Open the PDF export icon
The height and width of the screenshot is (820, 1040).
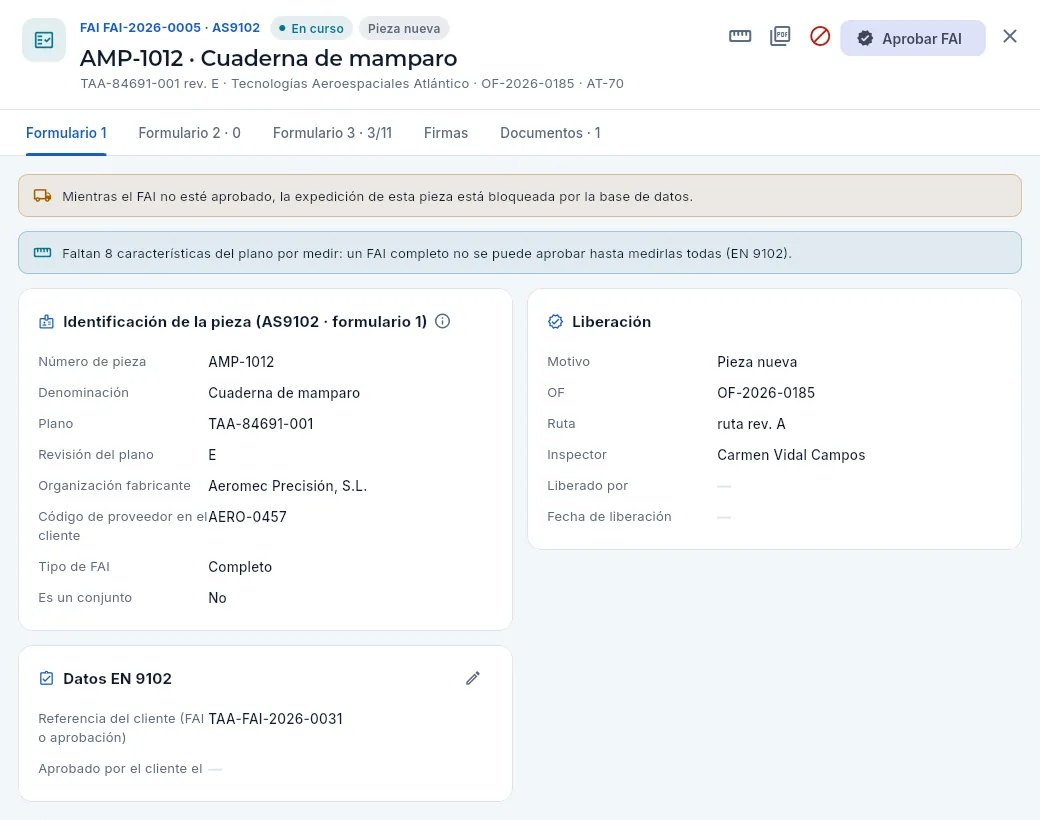780,36
